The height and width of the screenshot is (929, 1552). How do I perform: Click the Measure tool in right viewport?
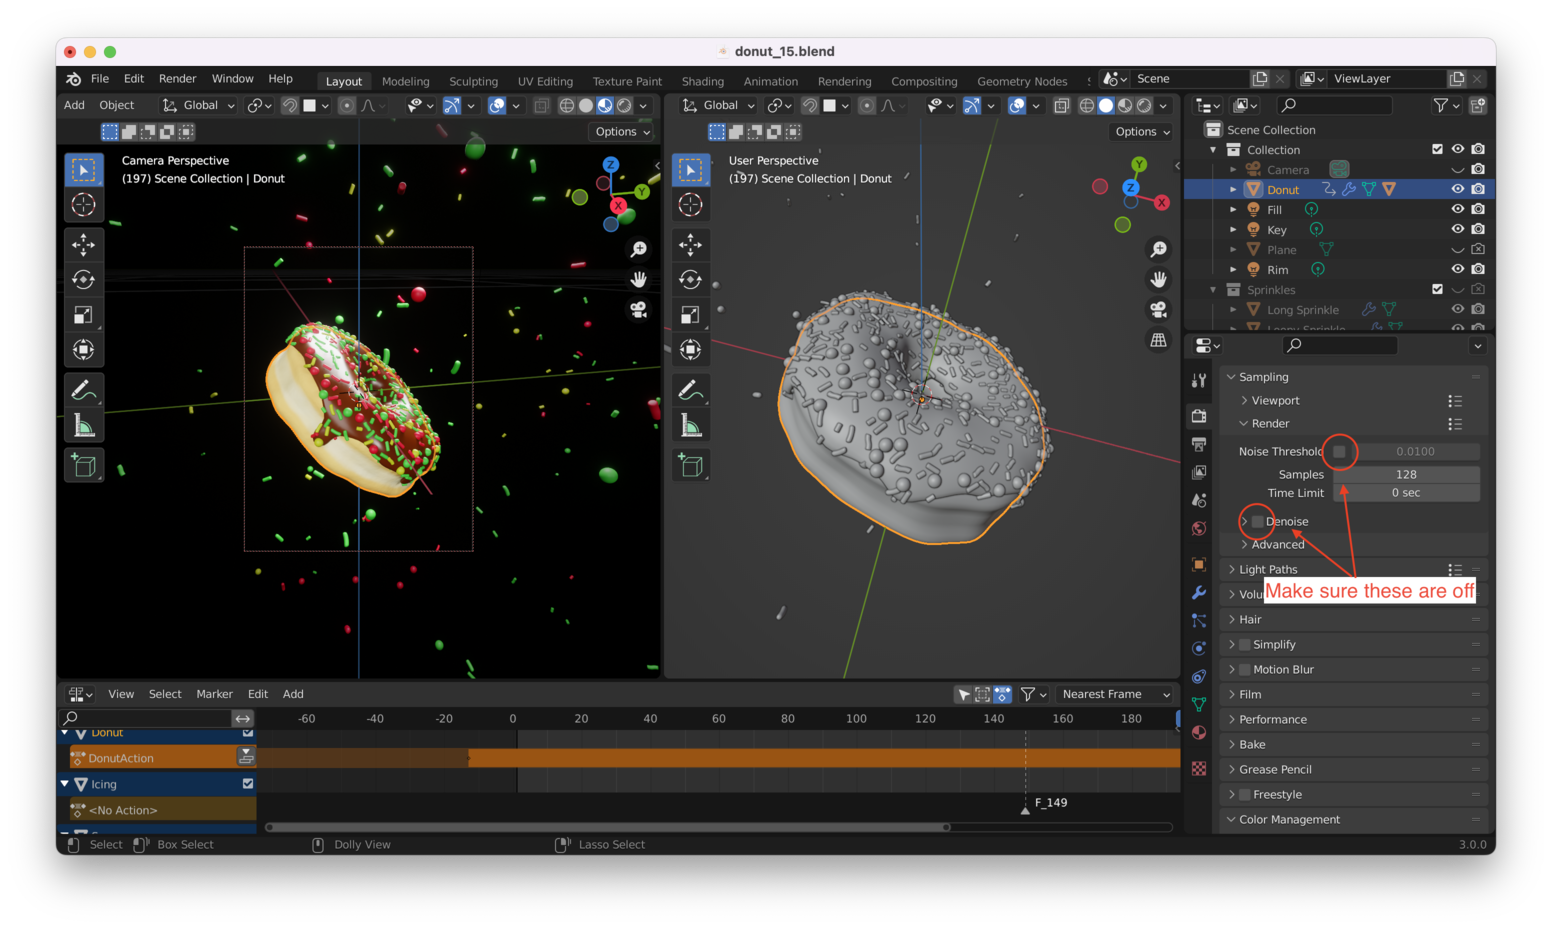(691, 426)
